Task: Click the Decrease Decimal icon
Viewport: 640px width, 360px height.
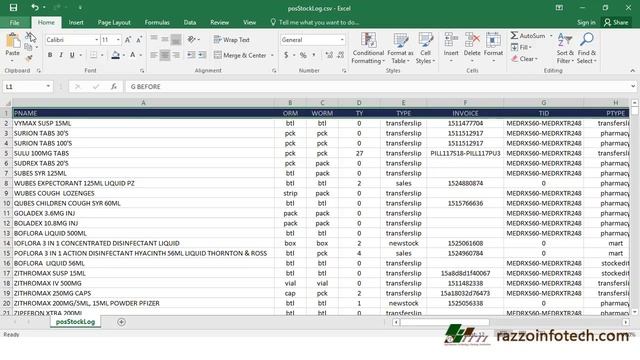Action: click(340, 55)
